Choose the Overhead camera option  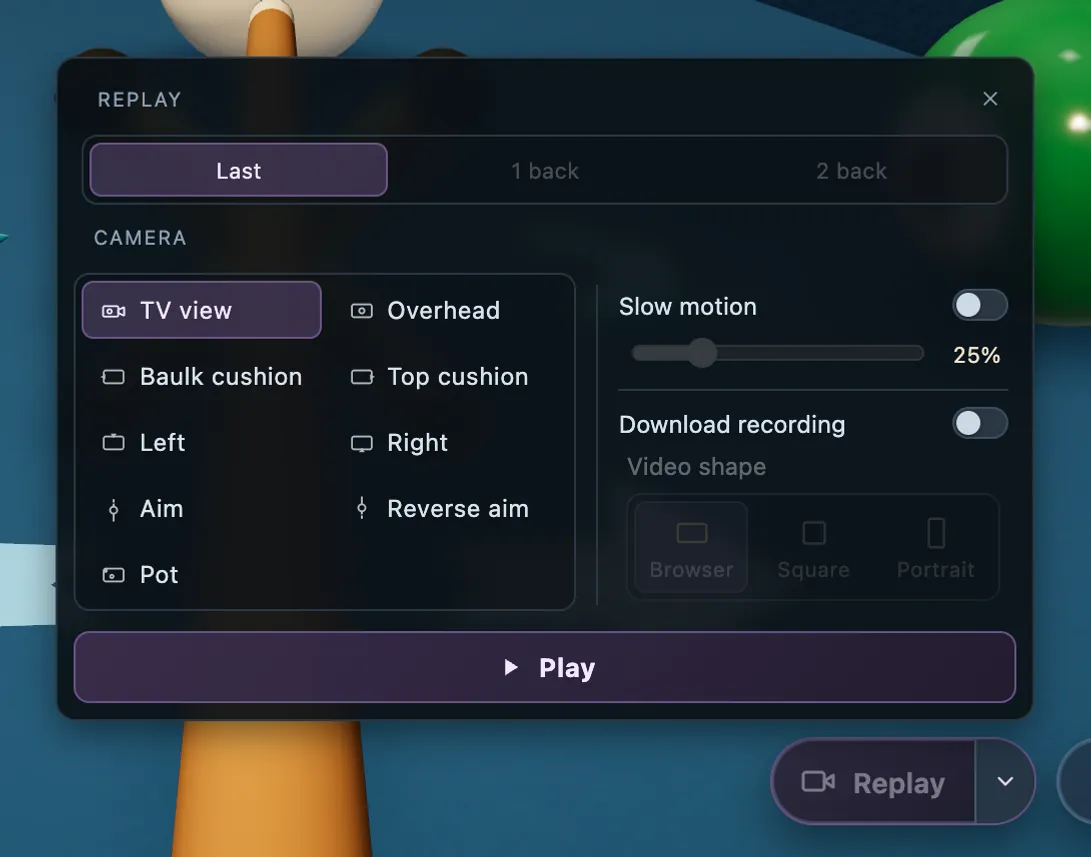pos(449,310)
